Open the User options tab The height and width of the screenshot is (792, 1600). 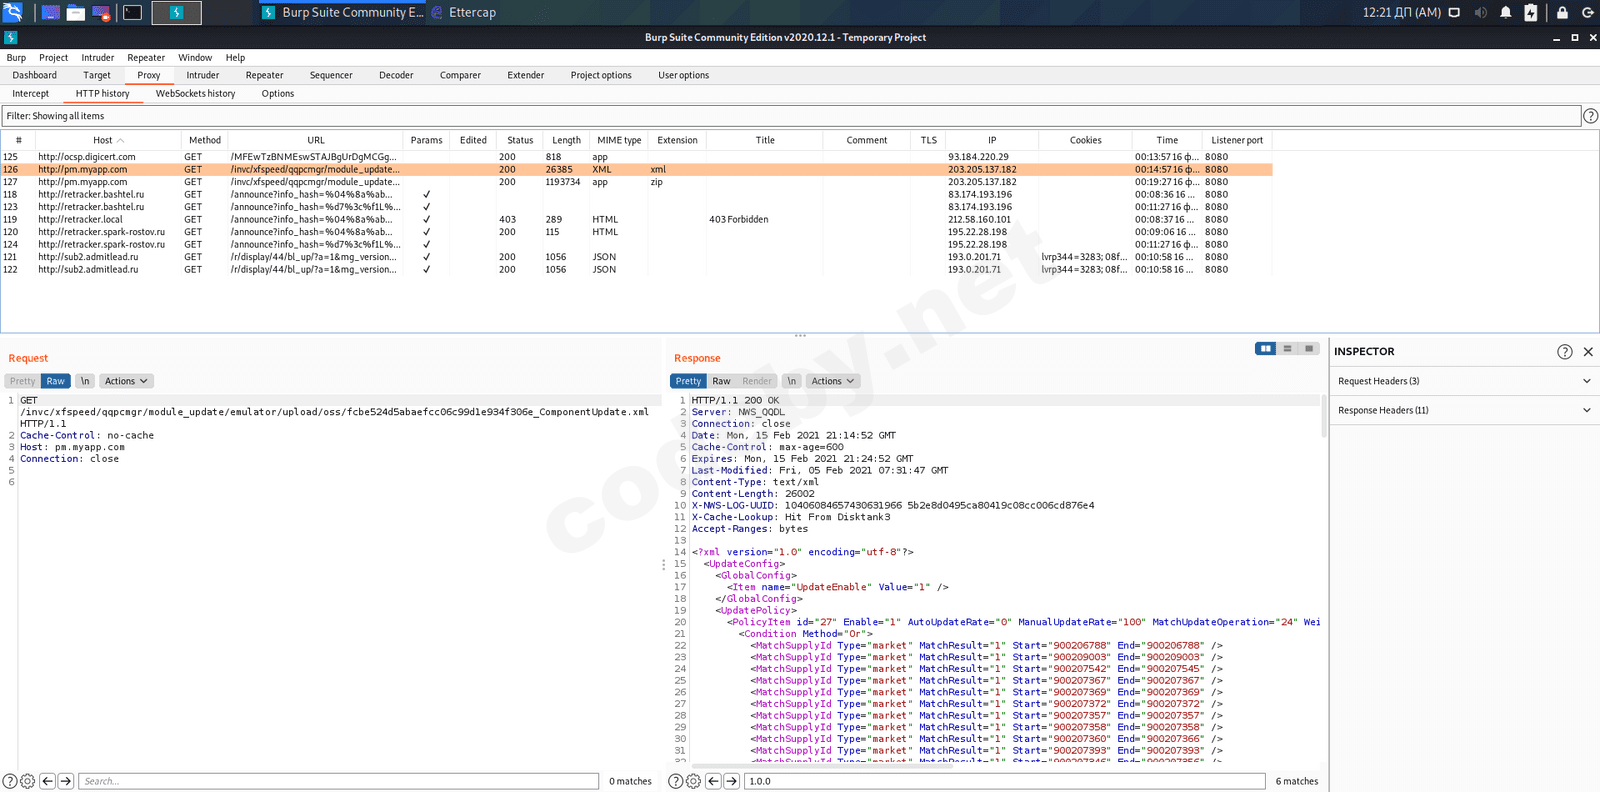coord(684,75)
